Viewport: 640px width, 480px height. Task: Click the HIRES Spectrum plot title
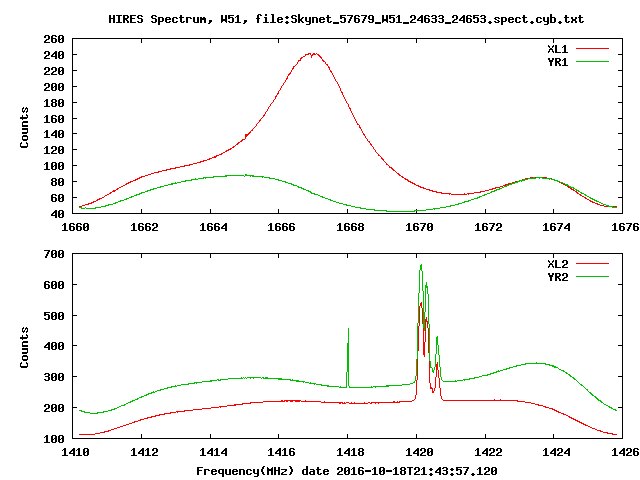click(x=346, y=19)
